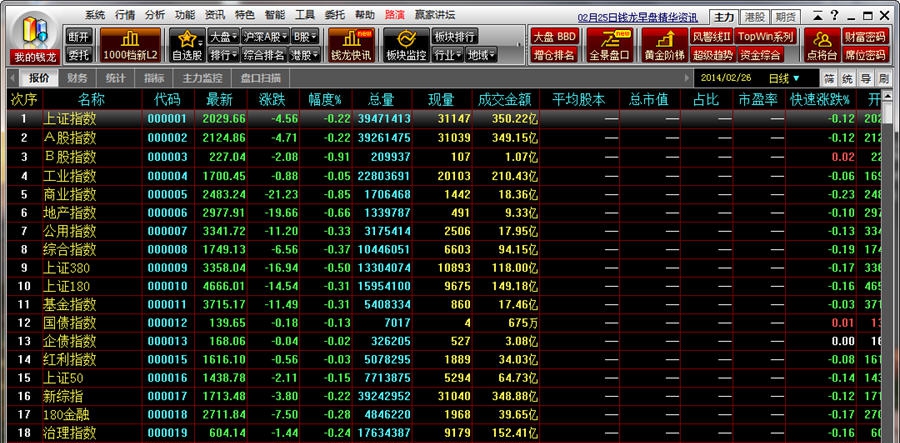Select 主力 top-right tab
The height and width of the screenshot is (443, 900).
724,17
